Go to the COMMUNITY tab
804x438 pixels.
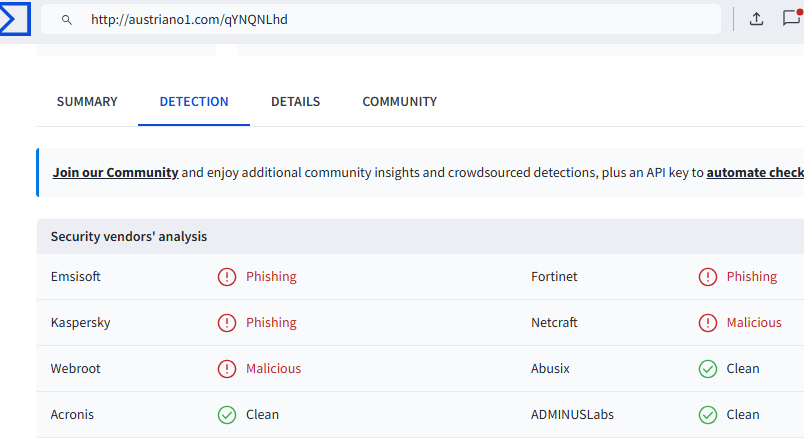tap(399, 102)
